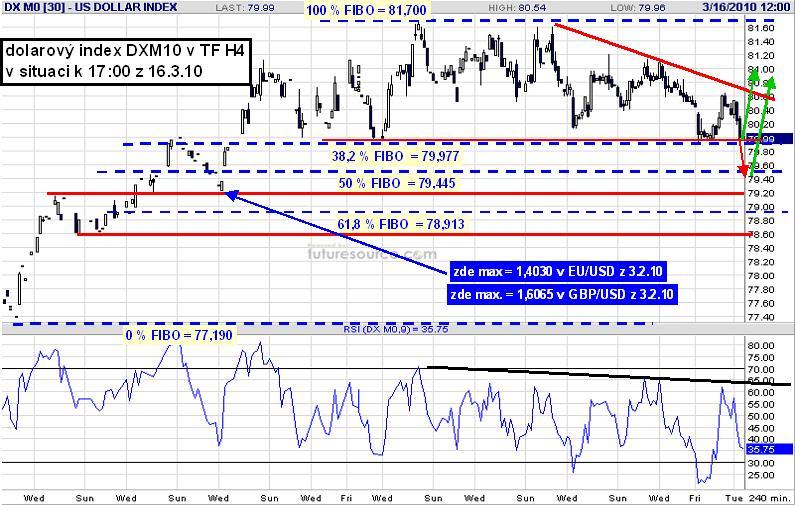Click the 45.00 RSI axis label
The height and width of the screenshot is (505, 795).
[761, 428]
